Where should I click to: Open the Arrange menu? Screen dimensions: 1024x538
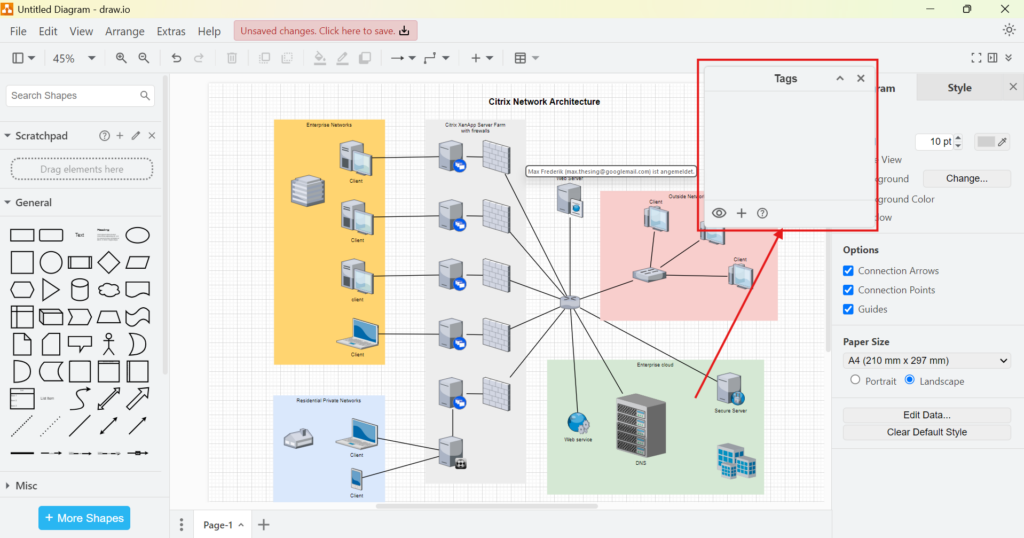click(125, 31)
